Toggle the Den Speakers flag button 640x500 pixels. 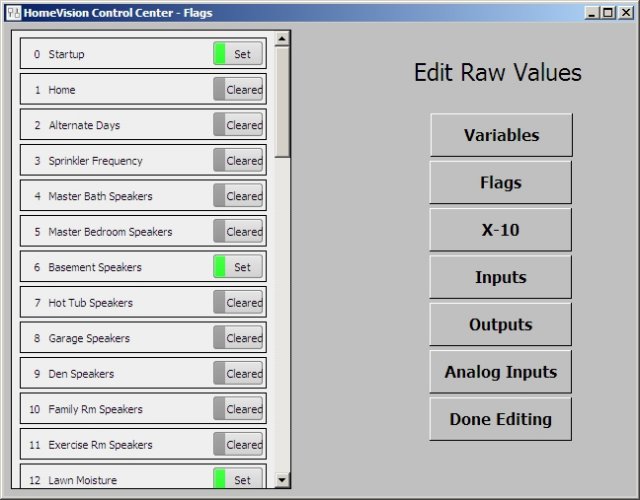(238, 373)
